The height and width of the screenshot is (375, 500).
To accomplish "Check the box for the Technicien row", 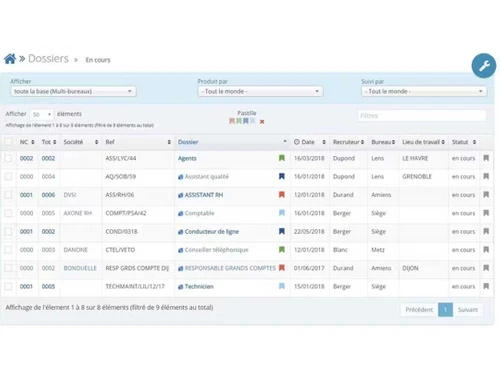I will pyautogui.click(x=8, y=286).
